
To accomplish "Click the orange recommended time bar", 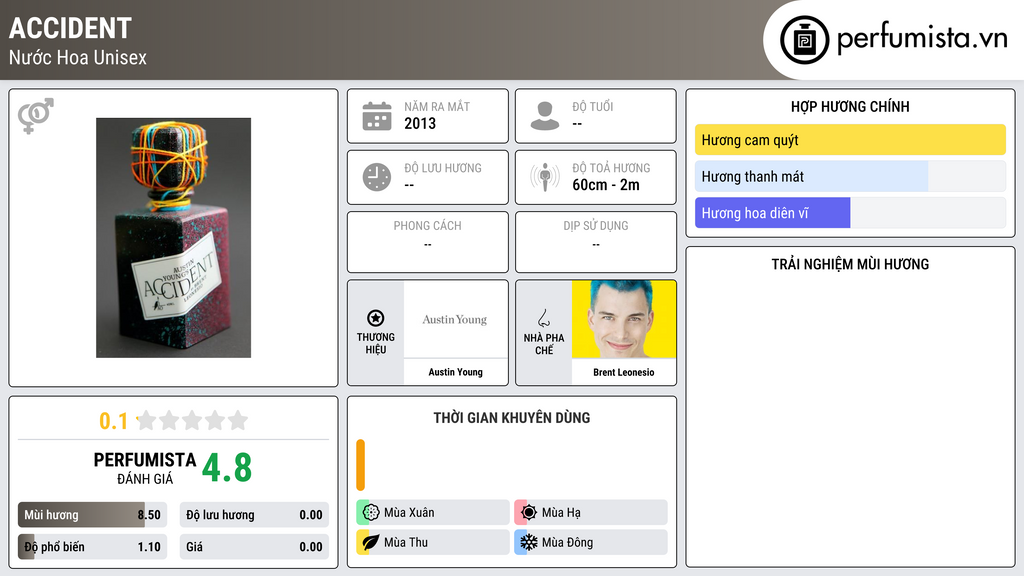I will tap(360, 465).
